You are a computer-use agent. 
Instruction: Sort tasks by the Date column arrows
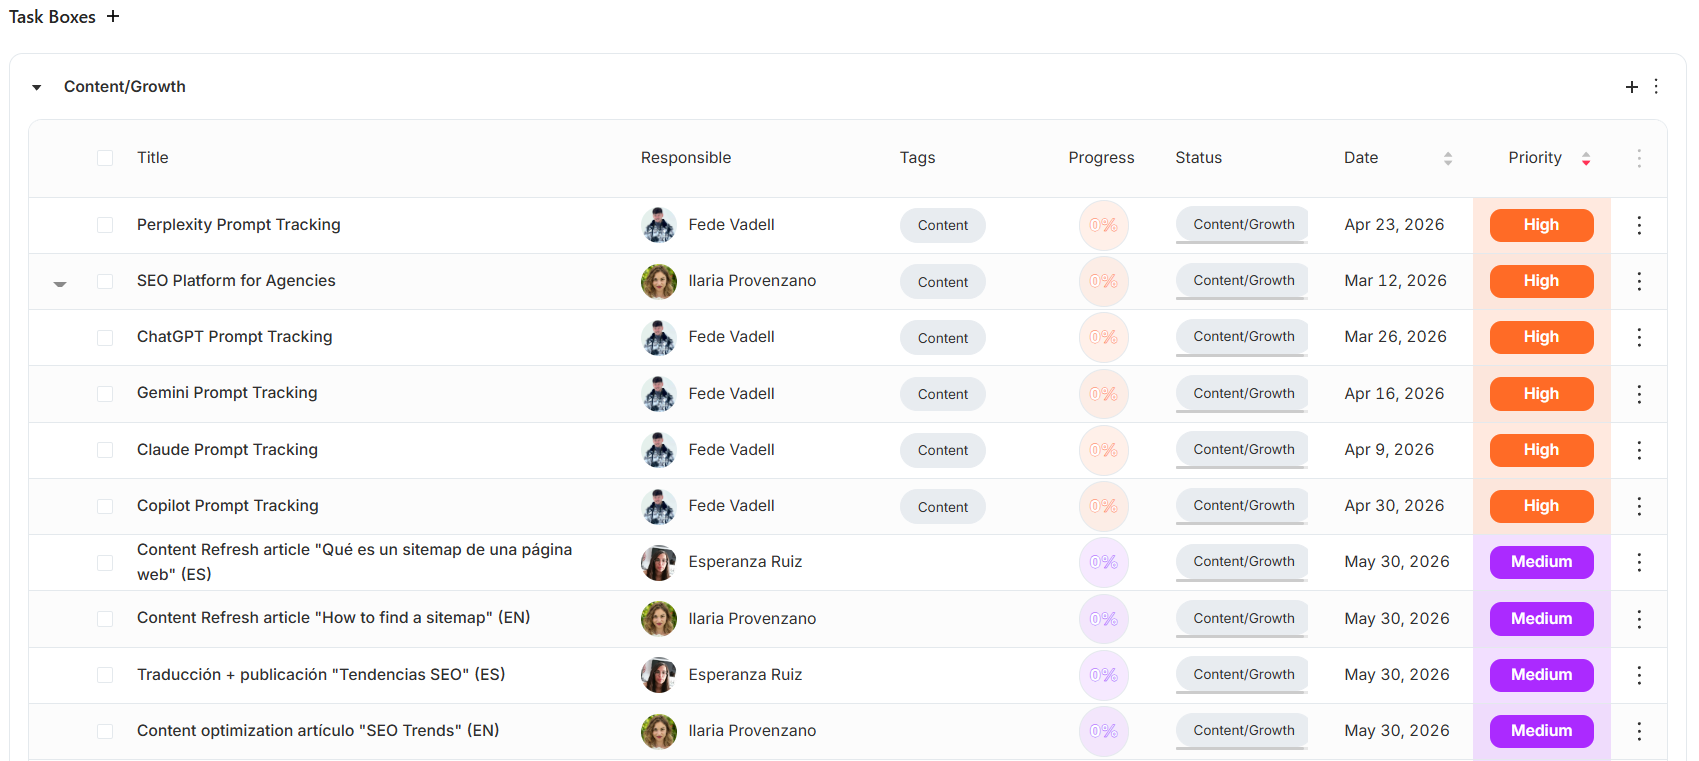pyautogui.click(x=1447, y=158)
